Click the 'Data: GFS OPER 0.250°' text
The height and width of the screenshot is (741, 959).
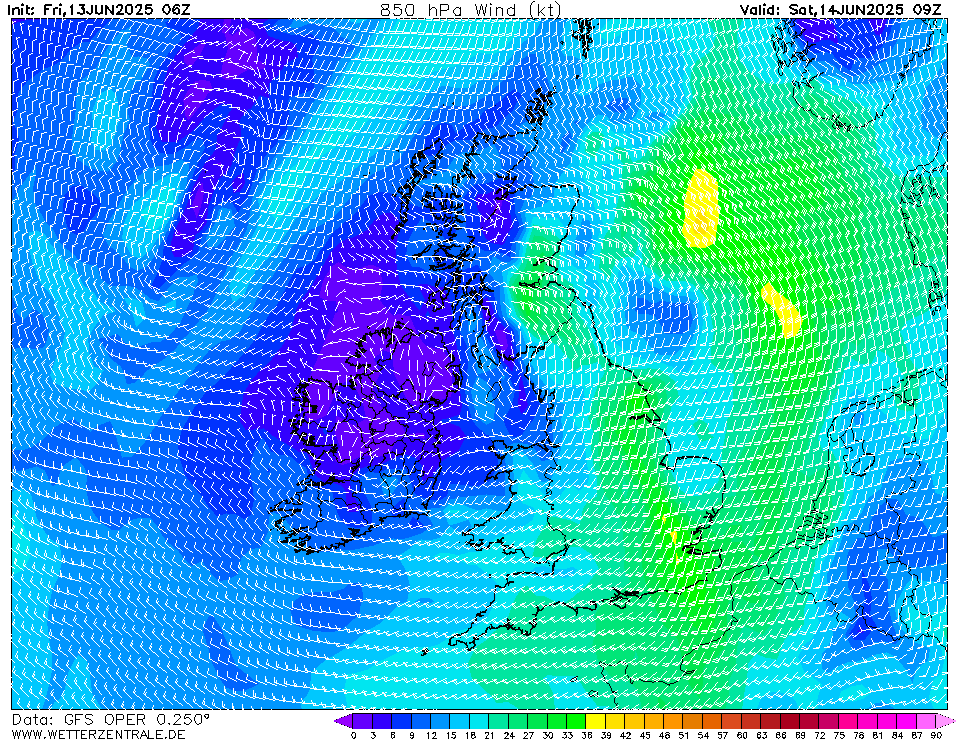pos(111,720)
